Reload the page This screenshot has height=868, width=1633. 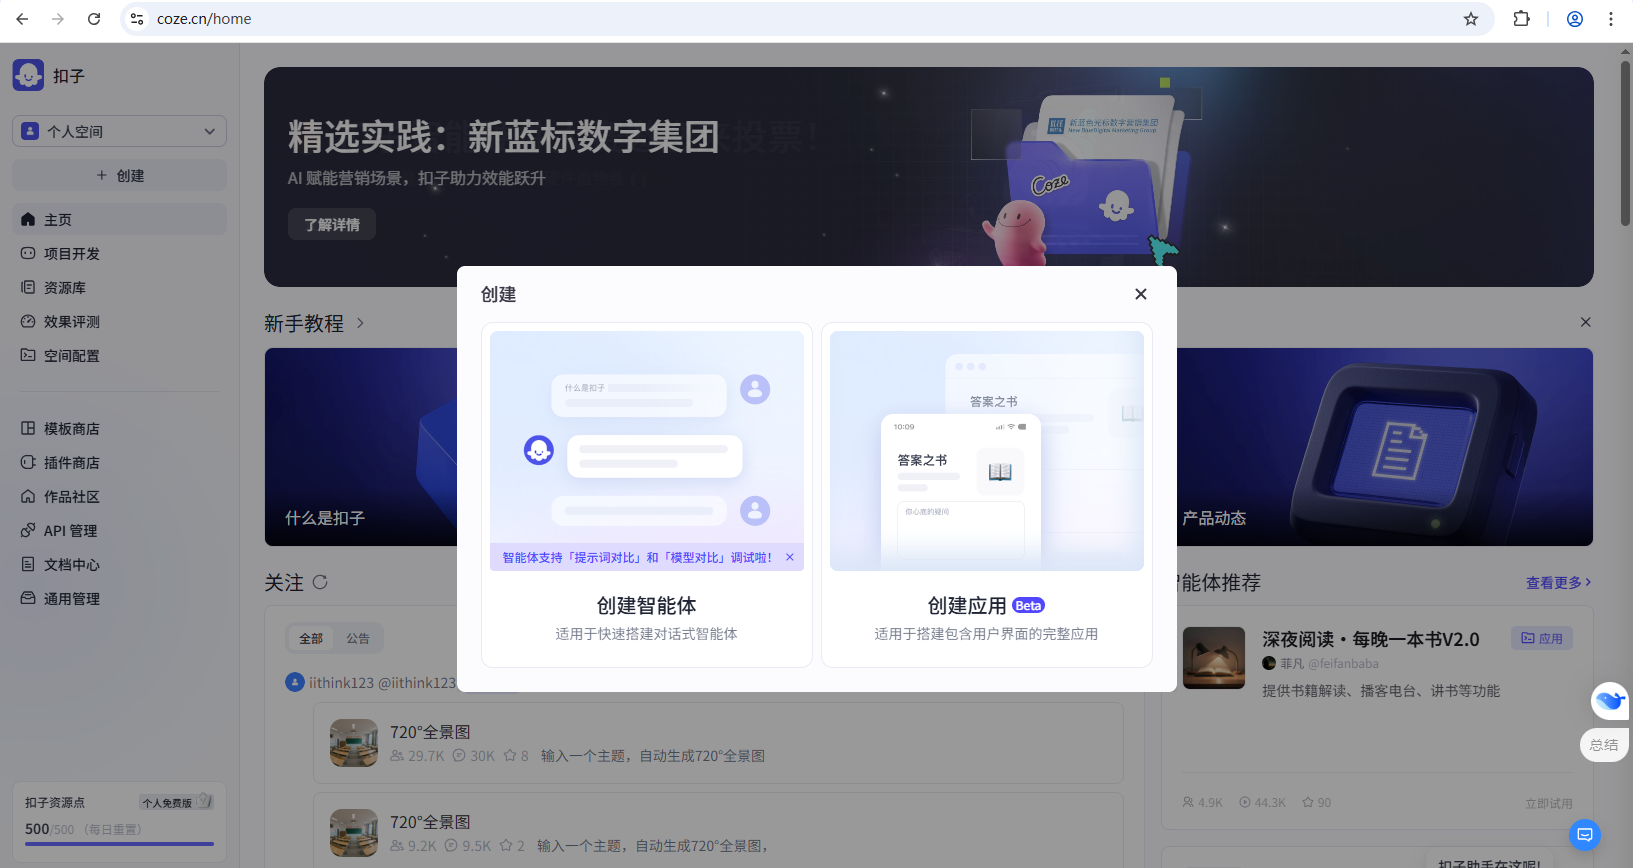click(94, 19)
